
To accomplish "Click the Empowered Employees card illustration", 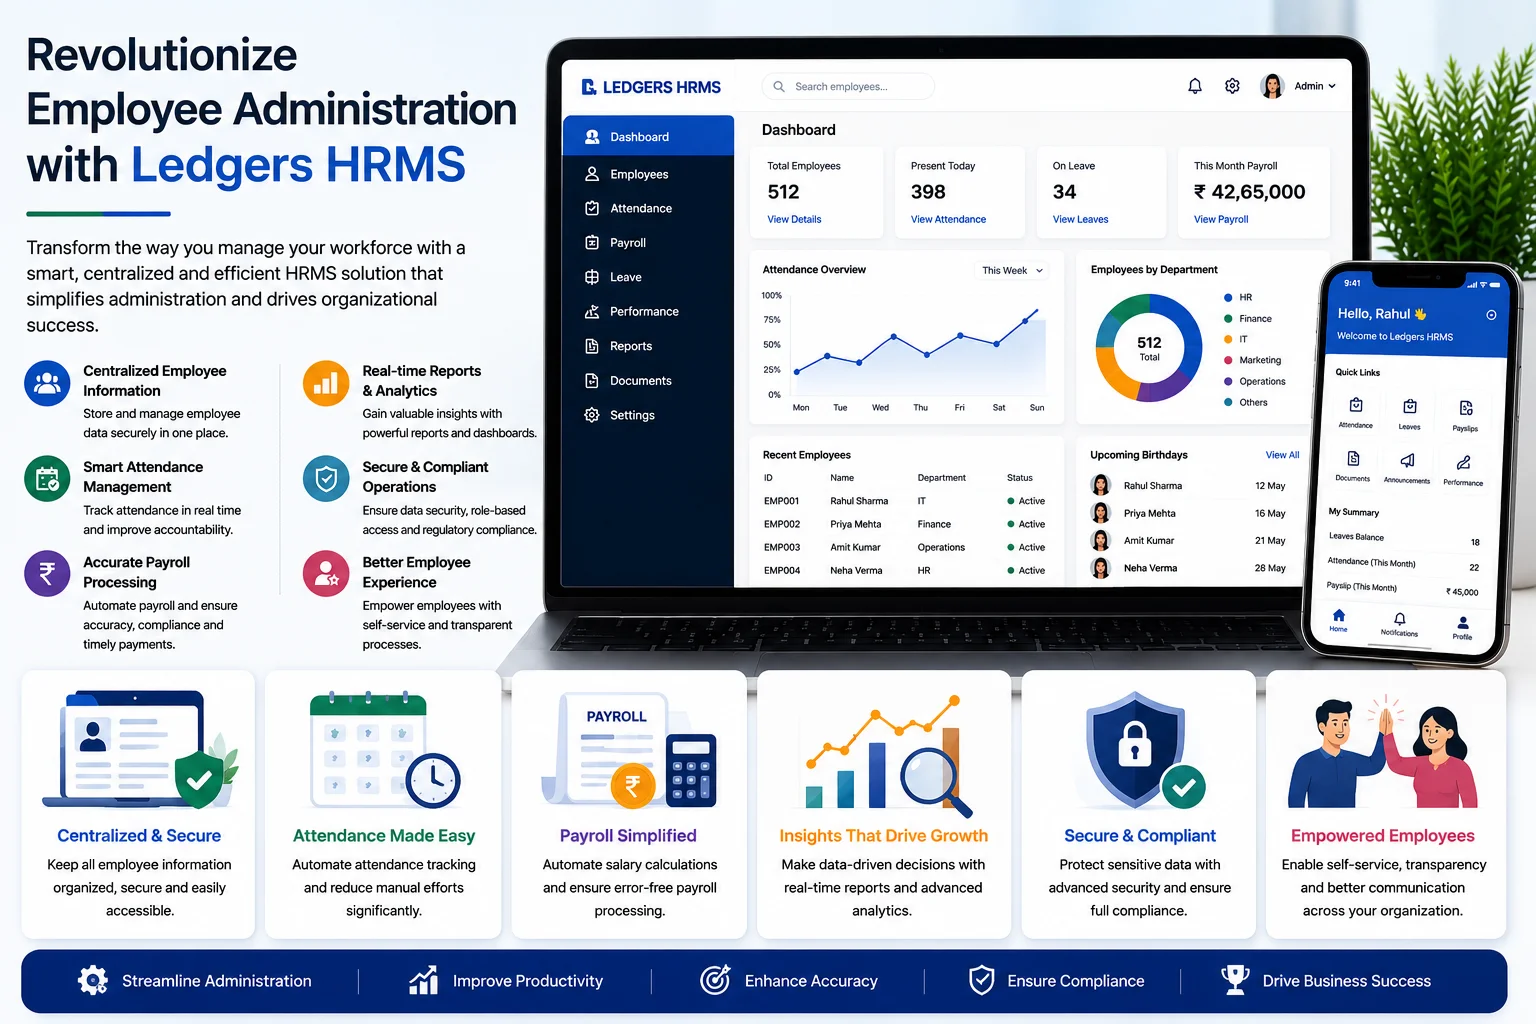I will click(x=1383, y=752).
